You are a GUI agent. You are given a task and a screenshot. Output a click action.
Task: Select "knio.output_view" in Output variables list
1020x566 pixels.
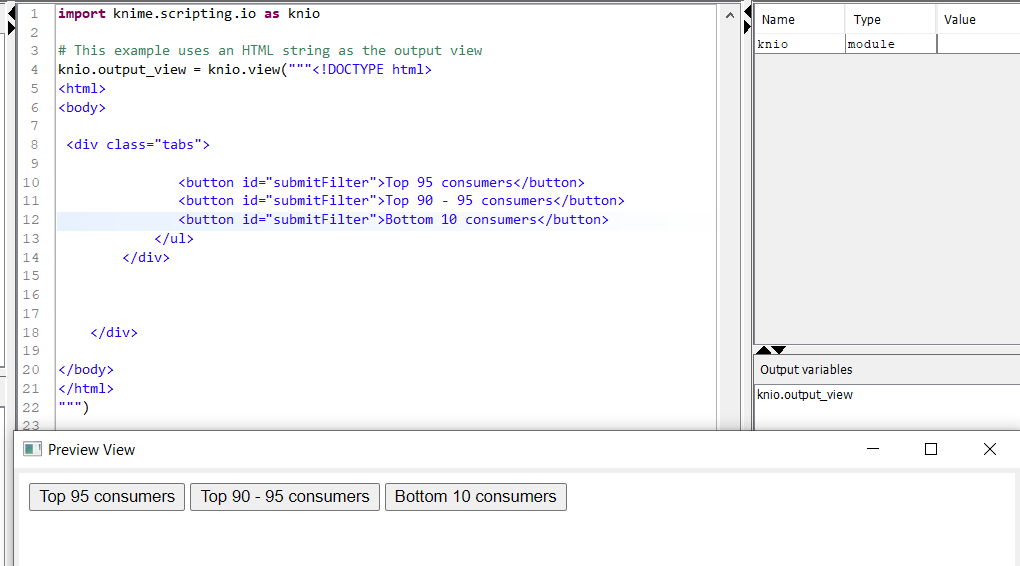tap(805, 395)
